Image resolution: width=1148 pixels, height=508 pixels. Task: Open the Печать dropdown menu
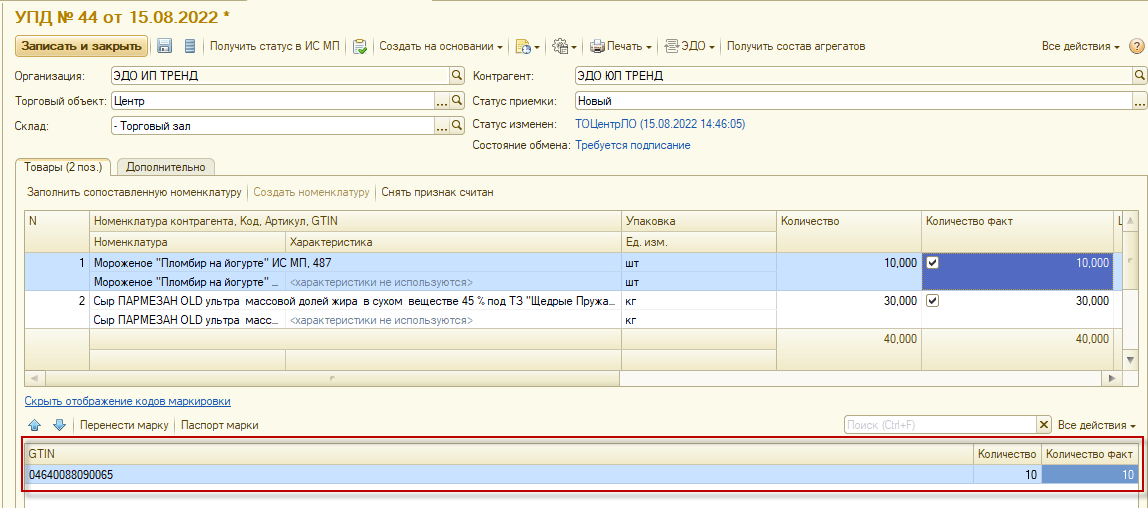[x=620, y=46]
